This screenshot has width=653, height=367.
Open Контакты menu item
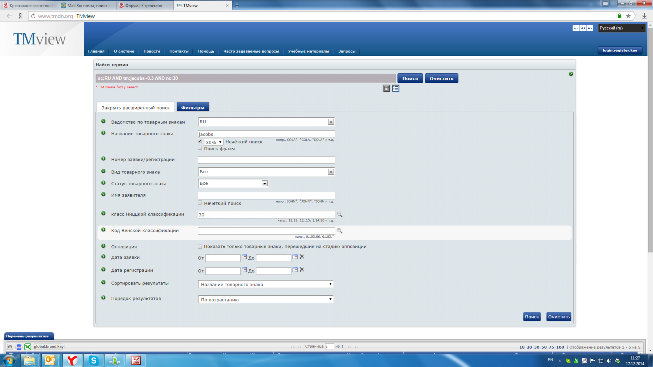(179, 51)
